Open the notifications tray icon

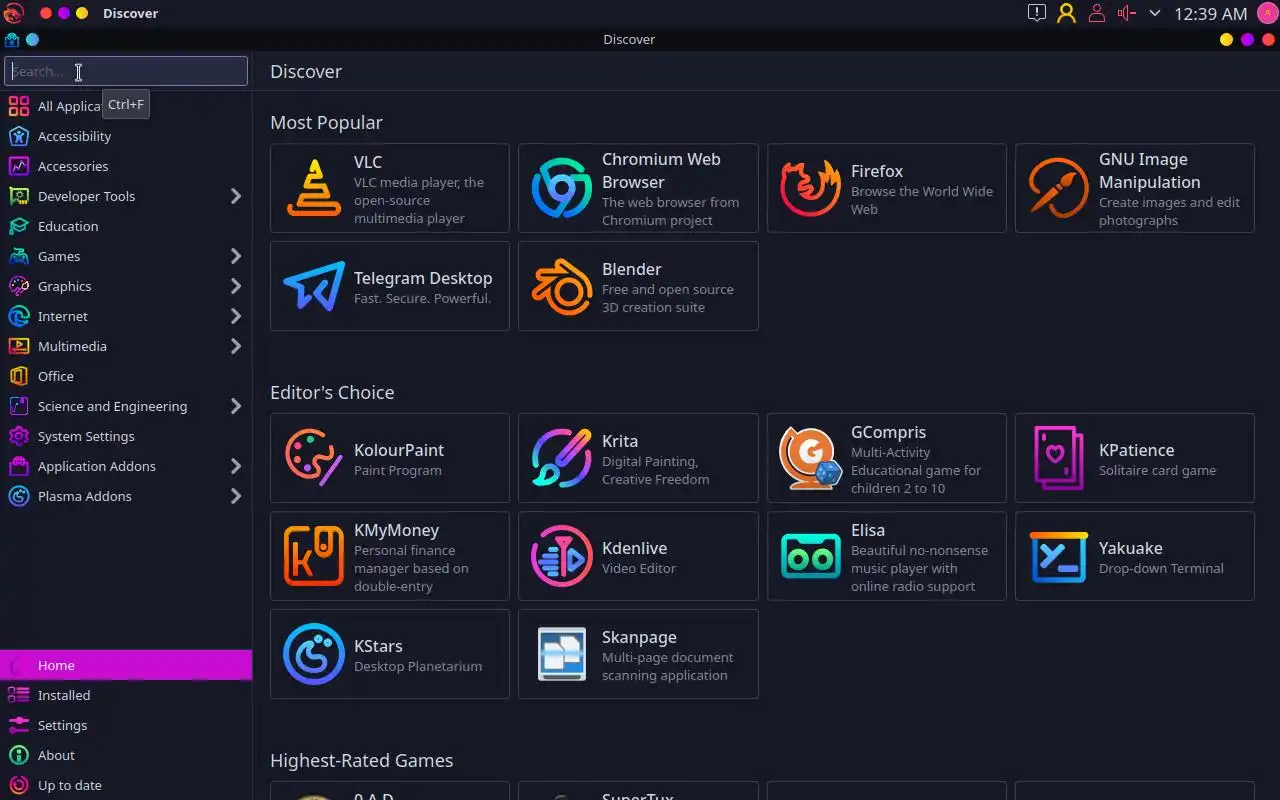[x=1037, y=13]
